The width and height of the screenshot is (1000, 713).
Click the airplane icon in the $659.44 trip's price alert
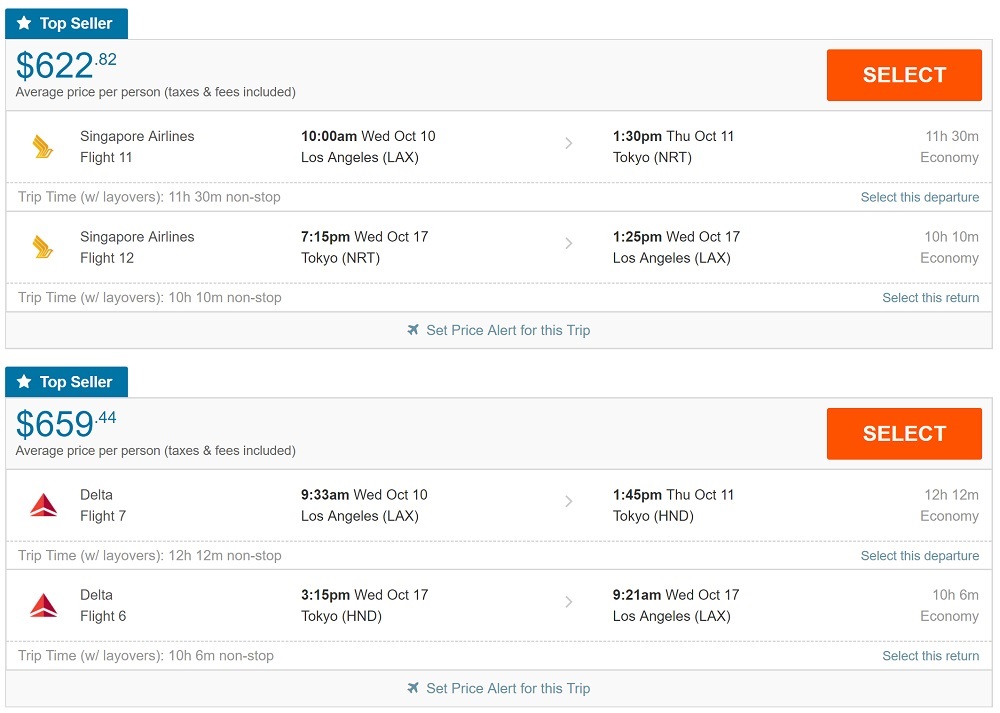coord(413,688)
